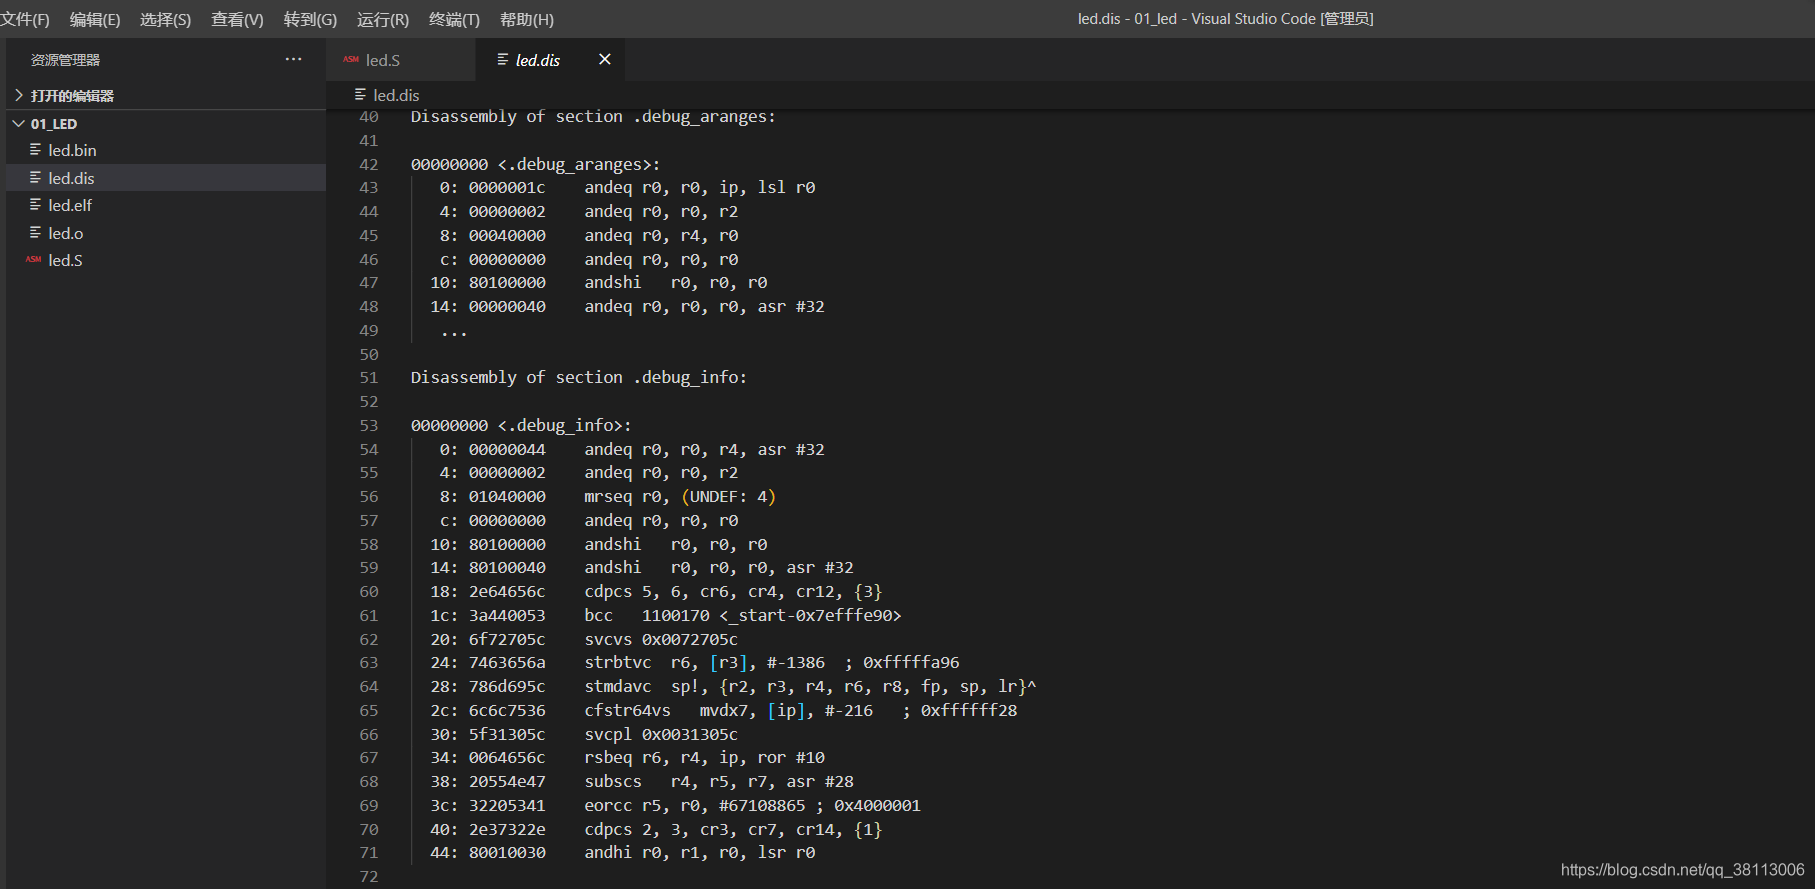
Task: Click hex value 2e64656c
Action: (x=507, y=592)
